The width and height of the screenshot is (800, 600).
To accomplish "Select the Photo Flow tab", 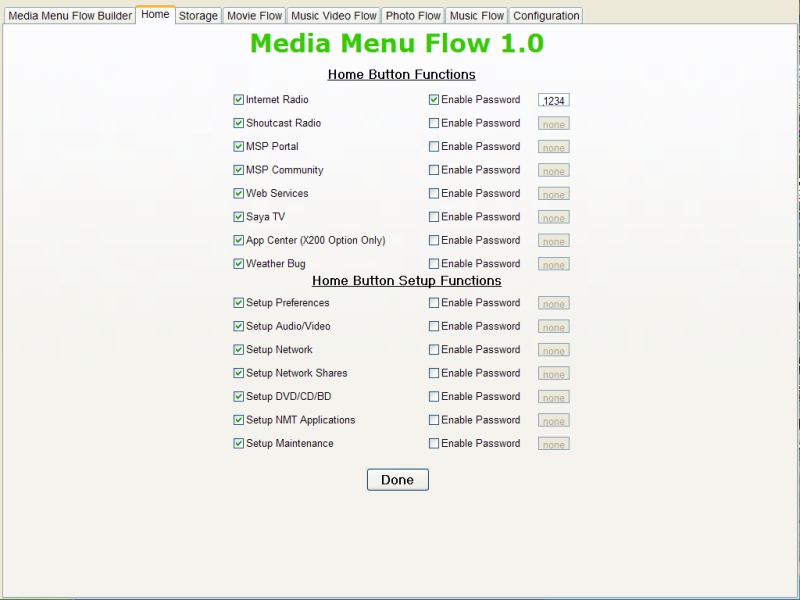I will [x=413, y=16].
